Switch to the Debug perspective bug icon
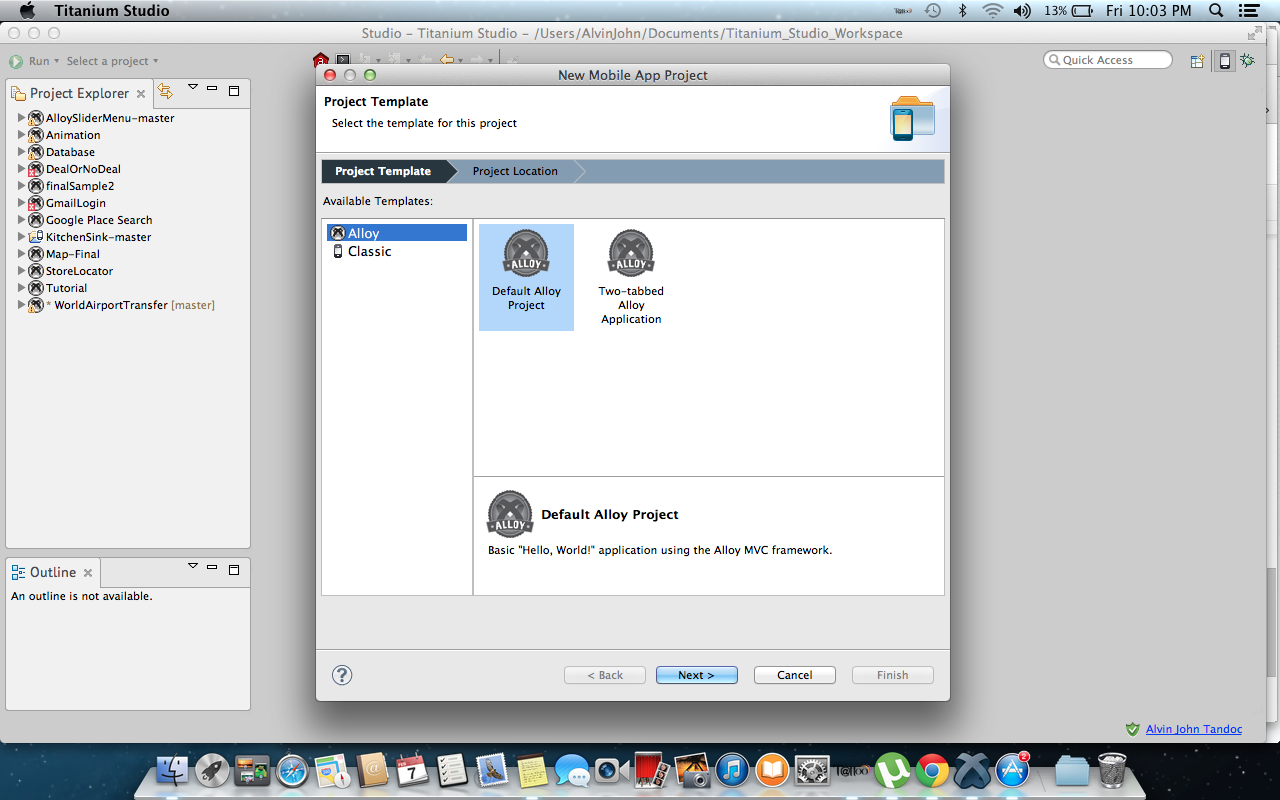Screen dimensions: 1280x800 coord(1247,61)
